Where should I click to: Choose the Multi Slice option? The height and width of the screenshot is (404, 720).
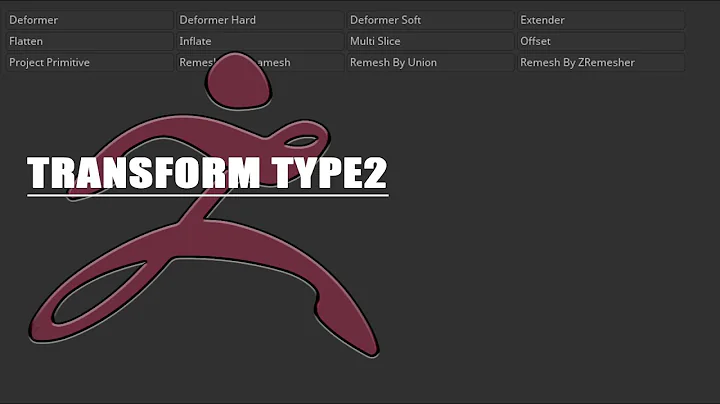point(430,41)
